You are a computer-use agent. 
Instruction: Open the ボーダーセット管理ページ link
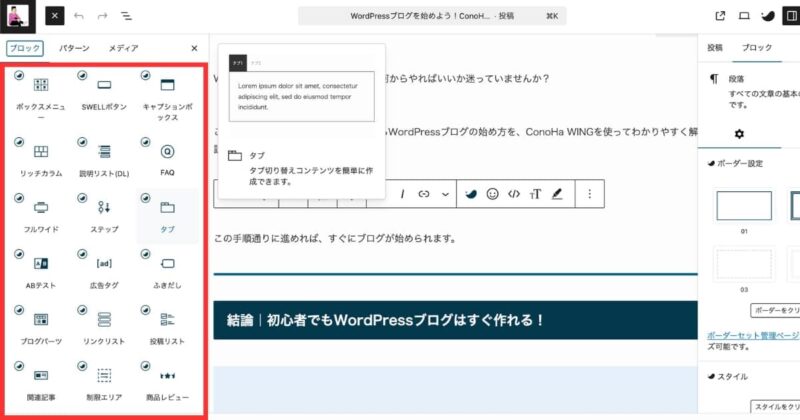click(x=753, y=335)
